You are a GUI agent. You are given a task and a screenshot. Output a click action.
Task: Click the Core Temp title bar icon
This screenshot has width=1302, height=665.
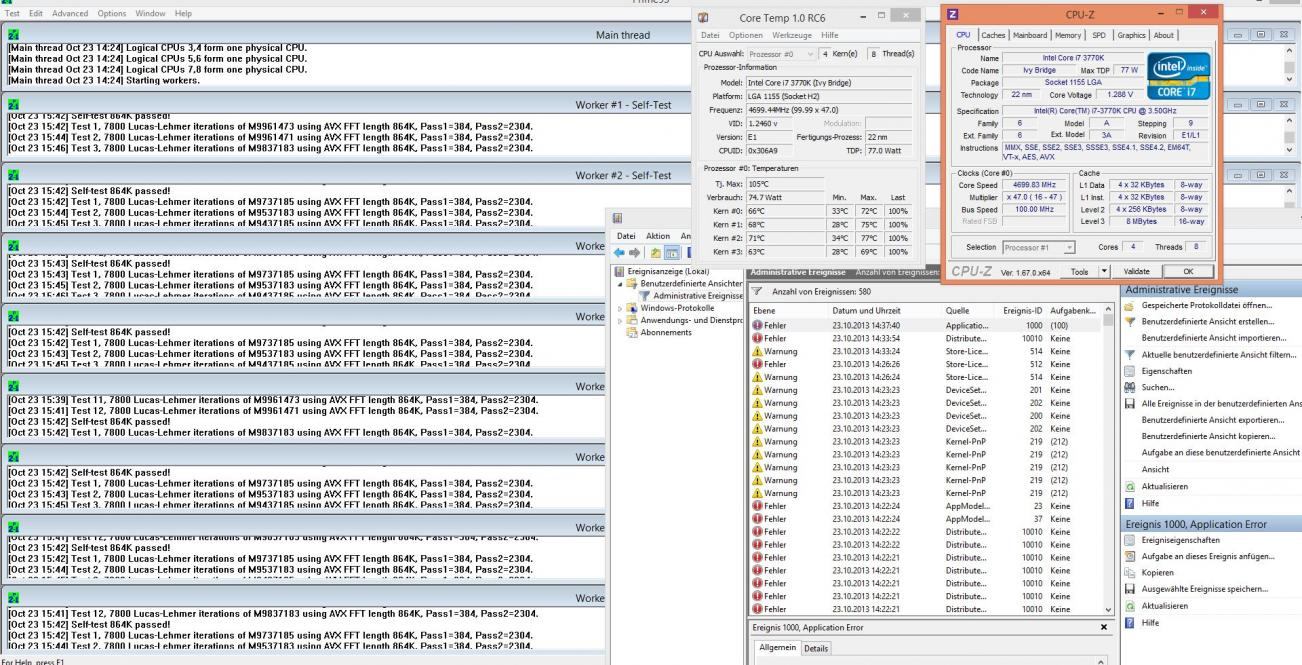point(704,18)
